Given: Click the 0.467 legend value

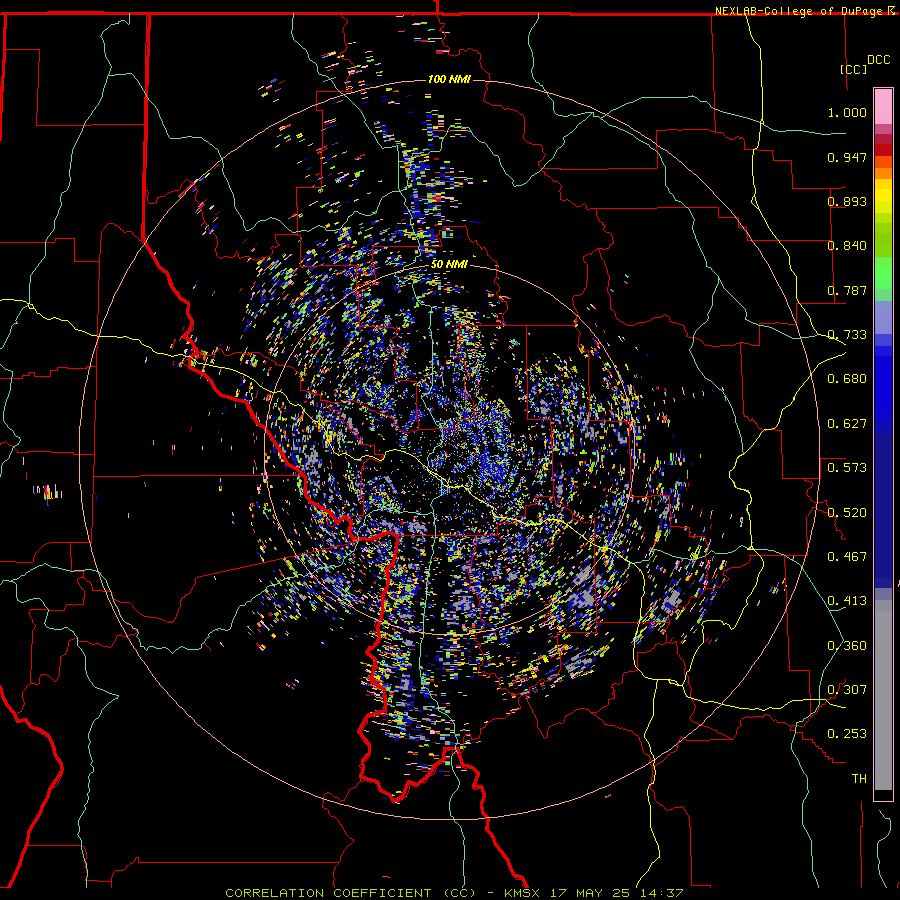Looking at the screenshot, I should [x=847, y=557].
